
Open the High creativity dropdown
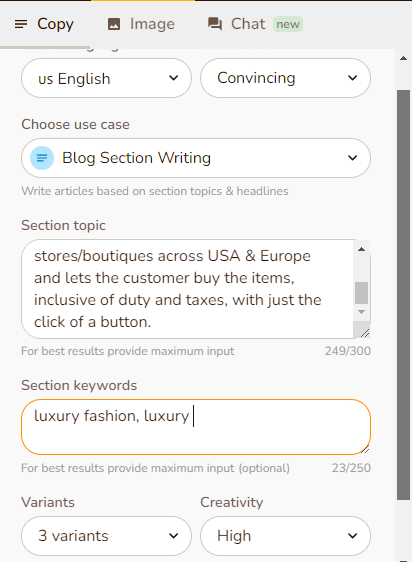coord(285,536)
